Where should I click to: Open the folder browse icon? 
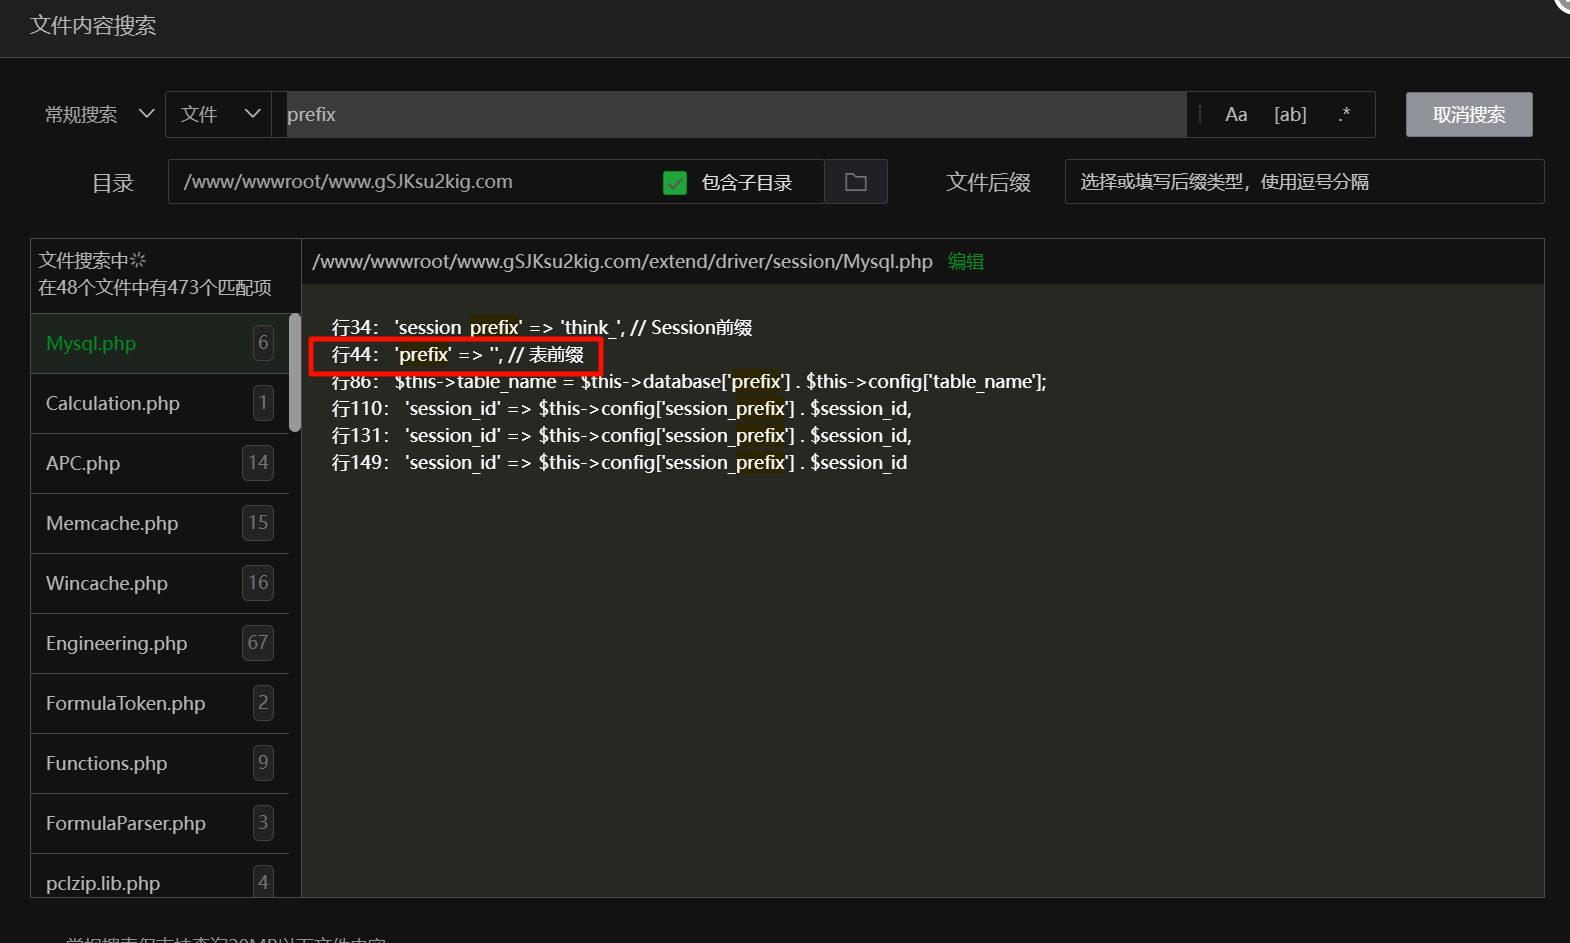pyautogui.click(x=856, y=182)
